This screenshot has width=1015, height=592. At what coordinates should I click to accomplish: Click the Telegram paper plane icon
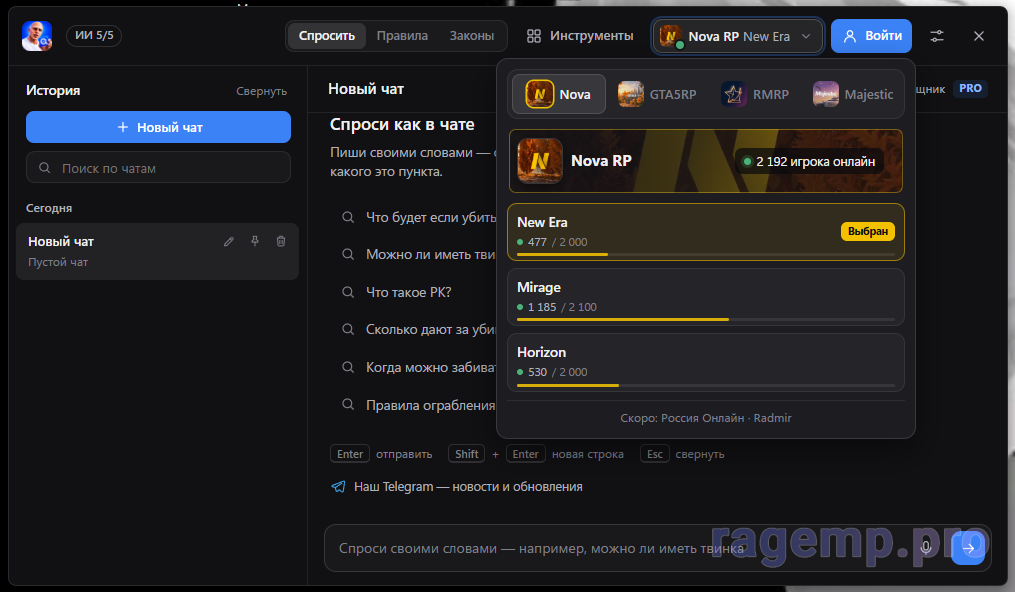click(x=338, y=487)
